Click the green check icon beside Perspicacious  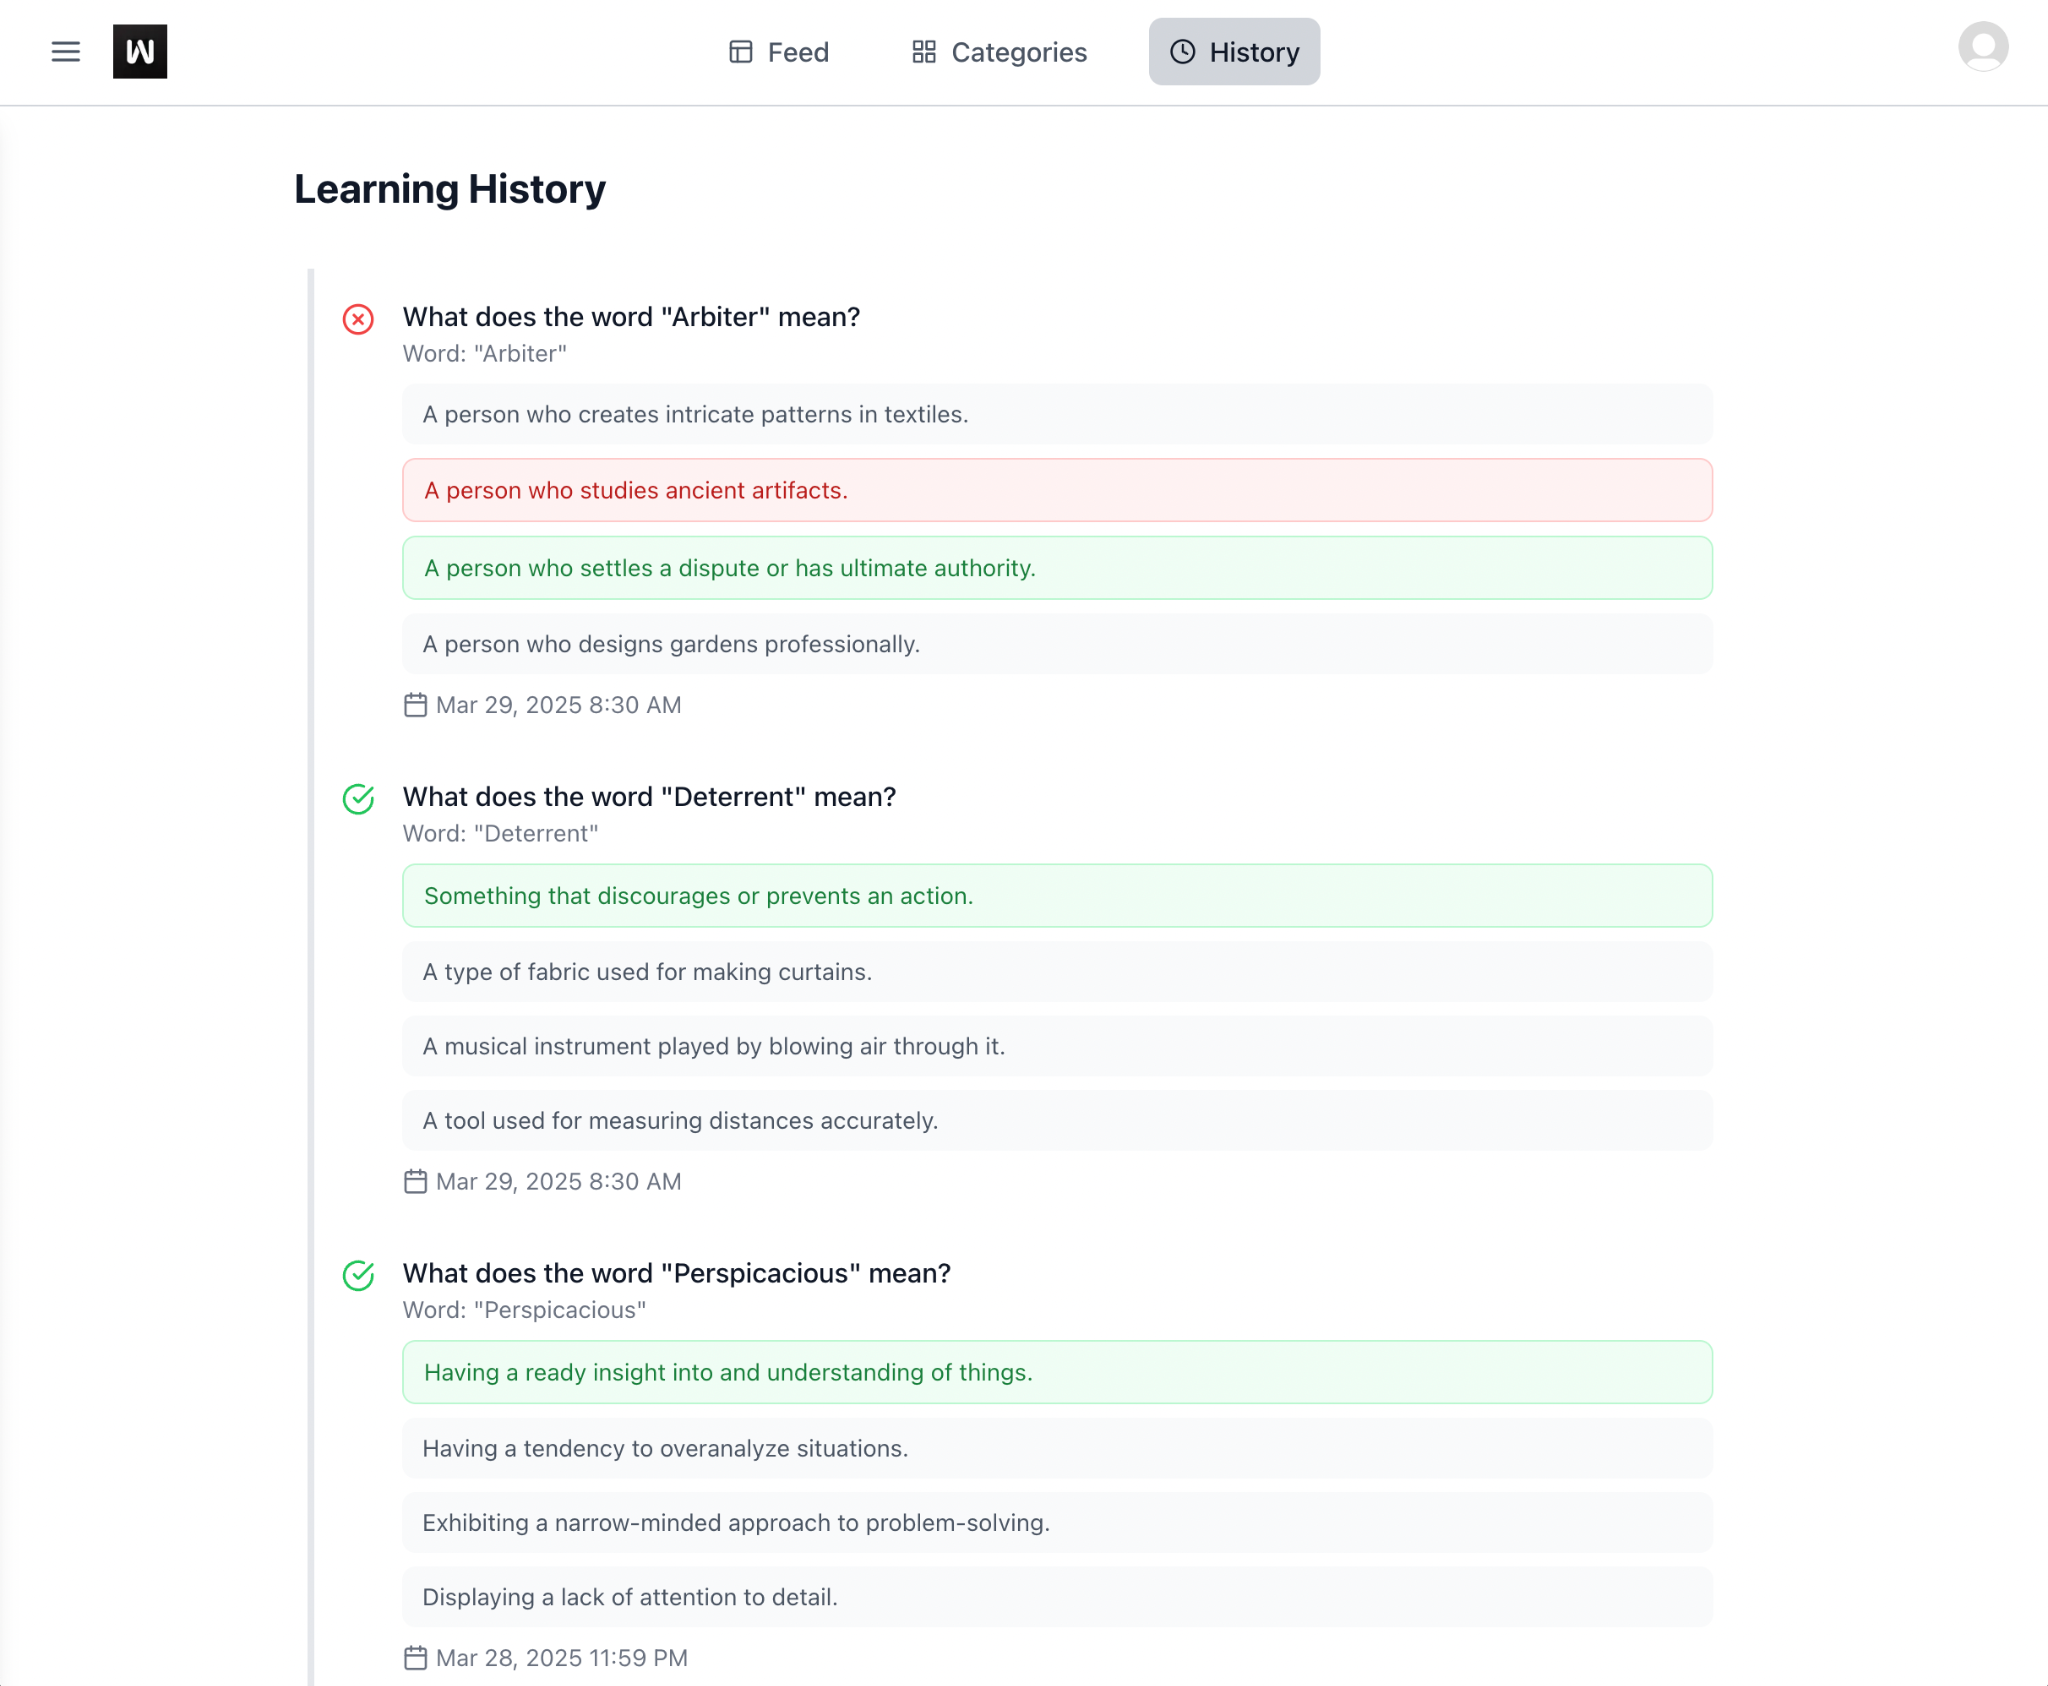[x=358, y=1275]
